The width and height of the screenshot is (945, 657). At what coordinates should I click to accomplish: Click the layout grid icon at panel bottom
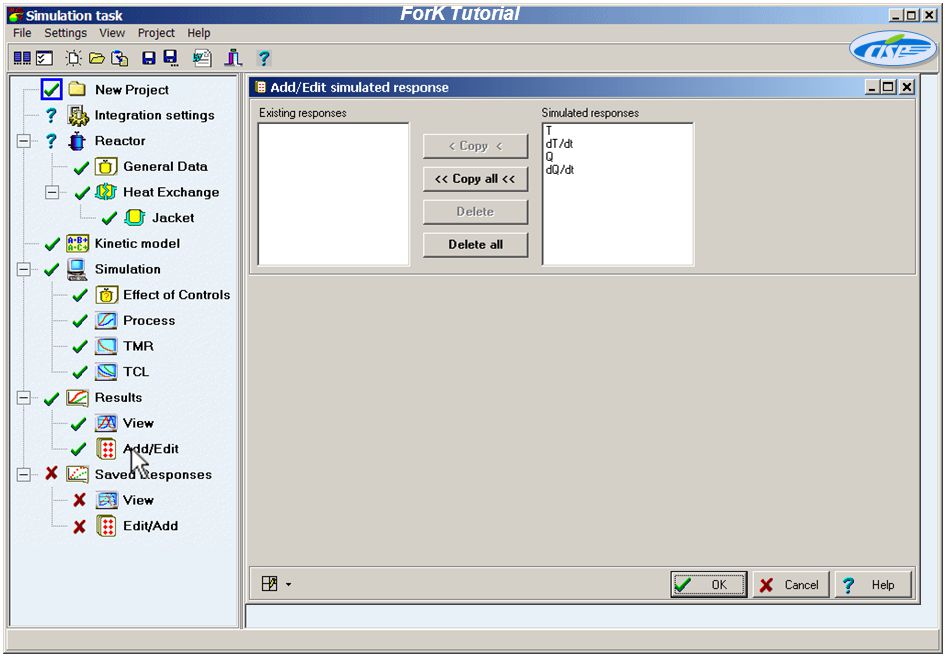[x=269, y=583]
